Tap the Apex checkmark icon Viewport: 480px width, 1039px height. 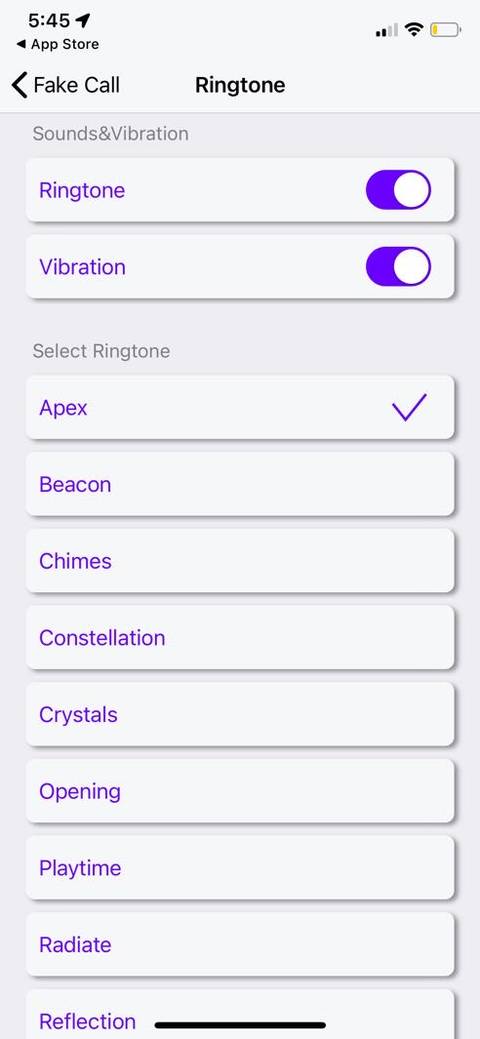point(409,407)
